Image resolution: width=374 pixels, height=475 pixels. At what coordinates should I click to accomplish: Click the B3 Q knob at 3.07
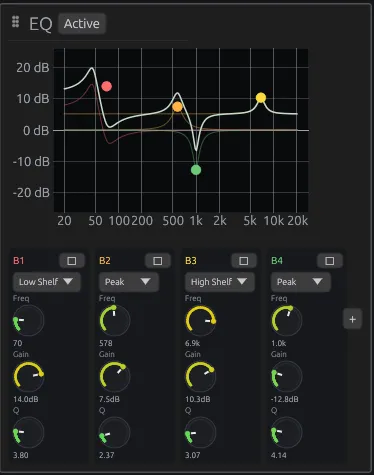click(x=200, y=432)
